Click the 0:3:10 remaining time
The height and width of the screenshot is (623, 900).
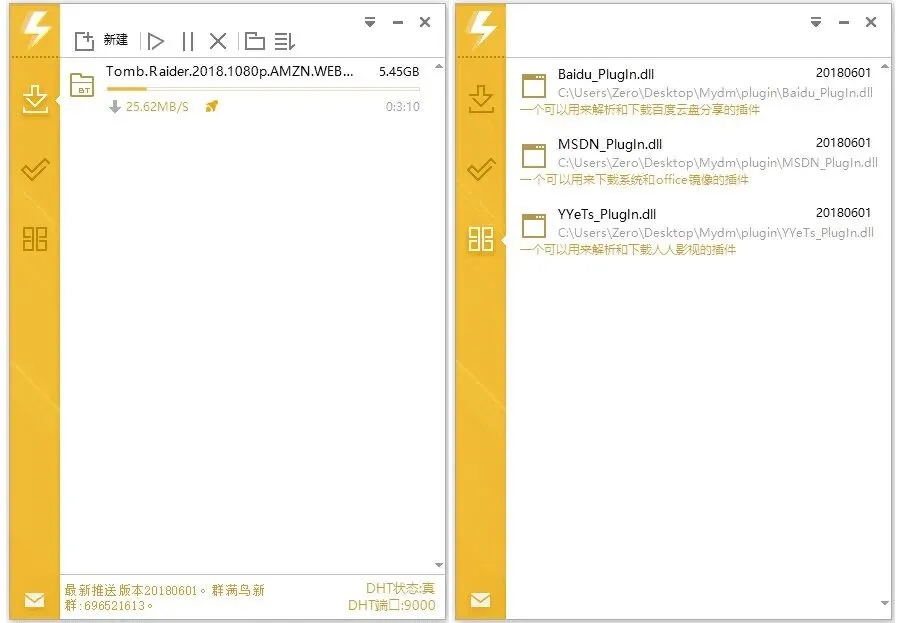(x=403, y=107)
